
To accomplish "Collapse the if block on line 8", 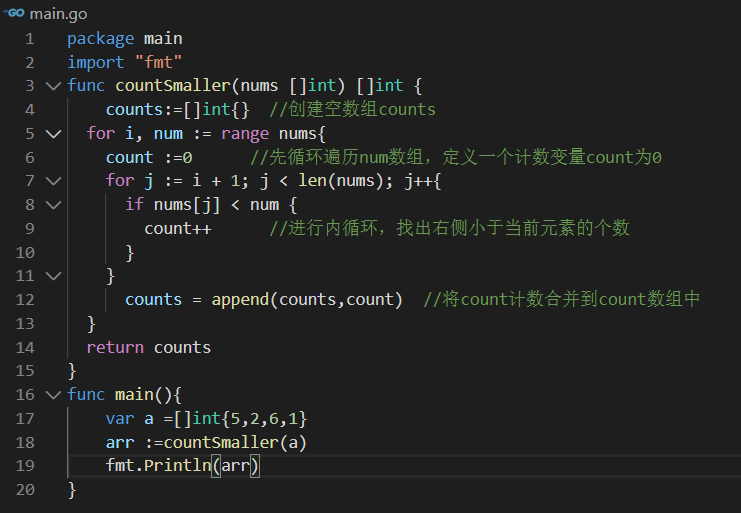I will tap(53, 205).
